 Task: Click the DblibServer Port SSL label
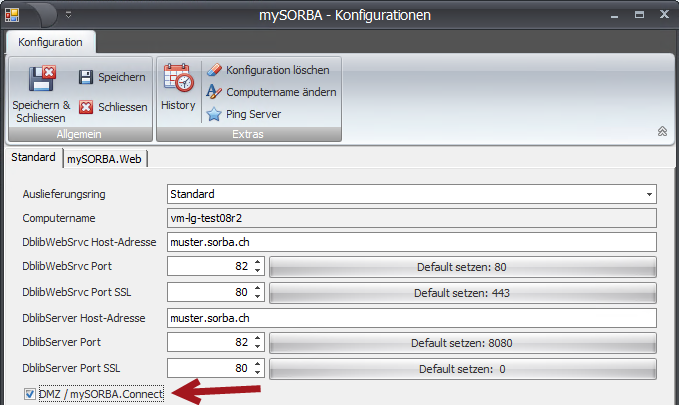pyautogui.click(x=71, y=368)
